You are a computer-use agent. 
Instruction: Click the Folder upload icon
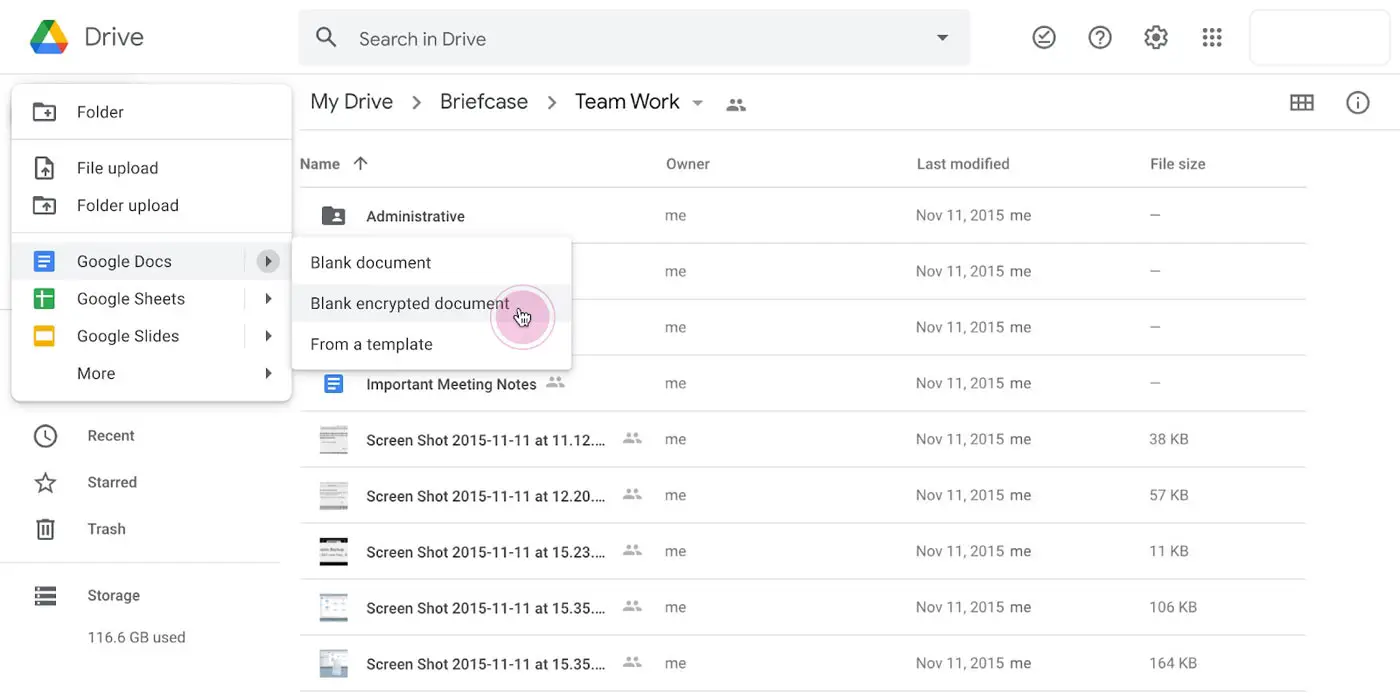click(x=44, y=205)
